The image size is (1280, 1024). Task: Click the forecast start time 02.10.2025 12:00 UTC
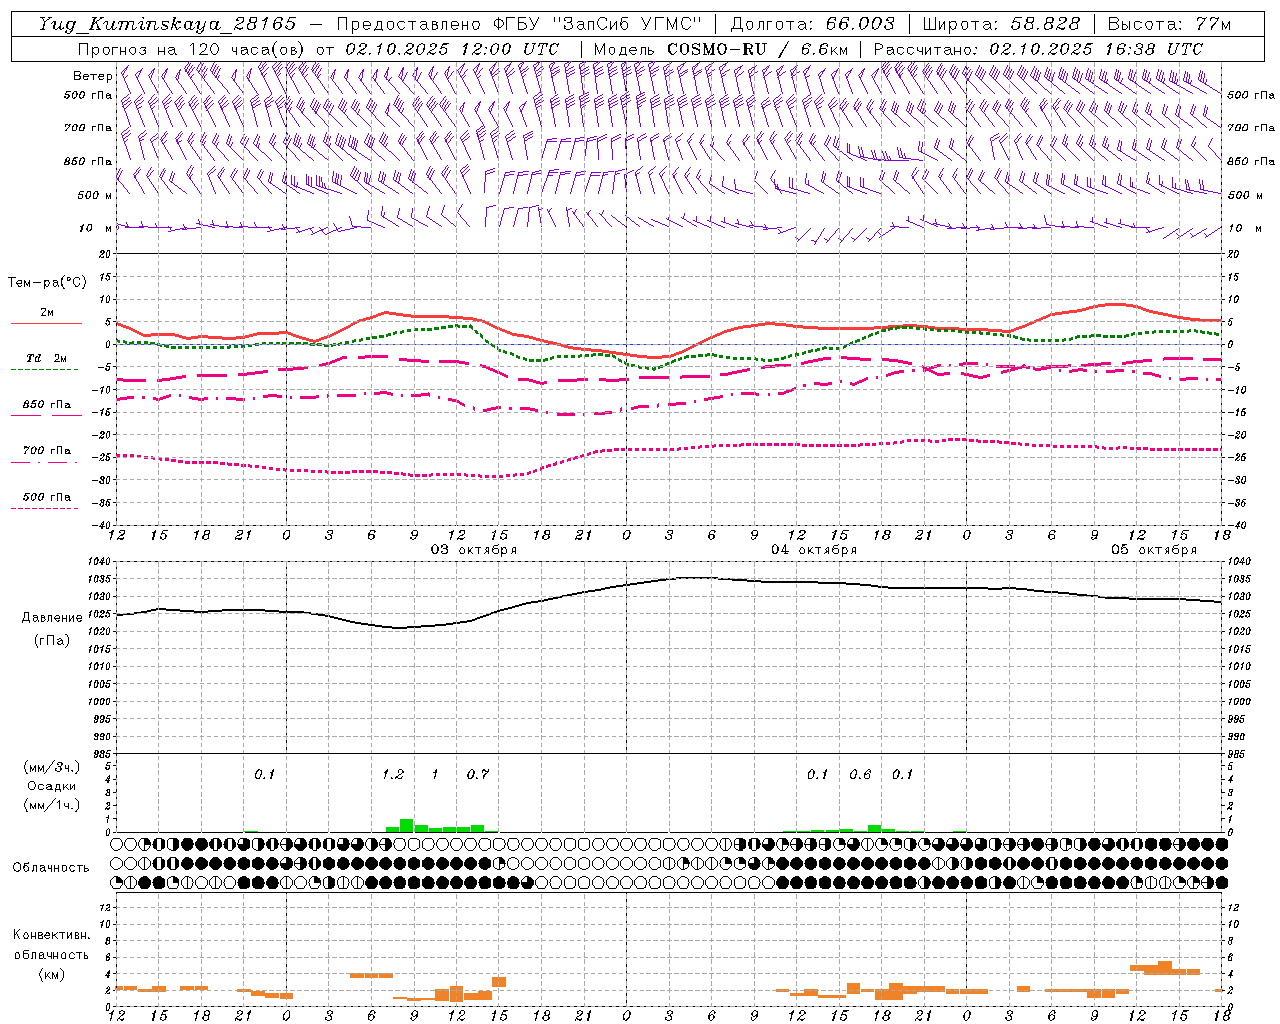(x=452, y=49)
